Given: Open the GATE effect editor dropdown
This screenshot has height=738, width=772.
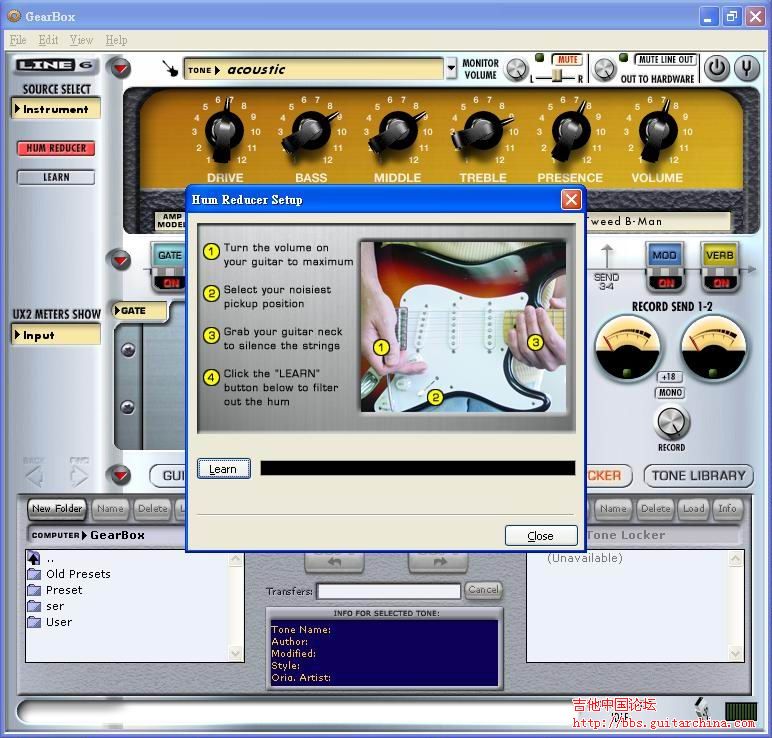Looking at the screenshot, I should pos(140,311).
